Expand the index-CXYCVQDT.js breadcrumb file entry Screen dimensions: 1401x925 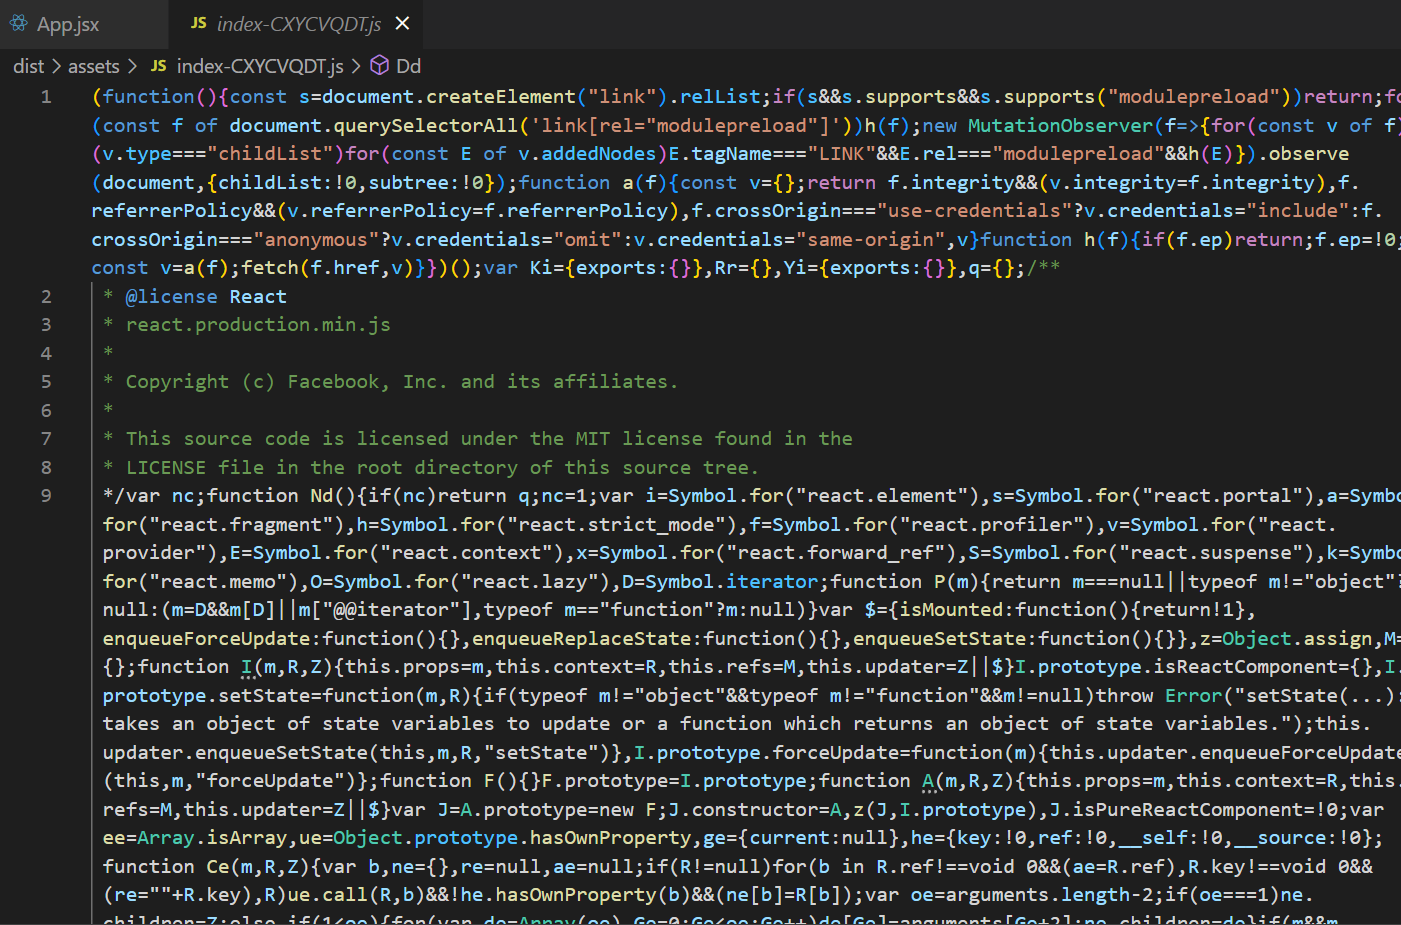[259, 66]
